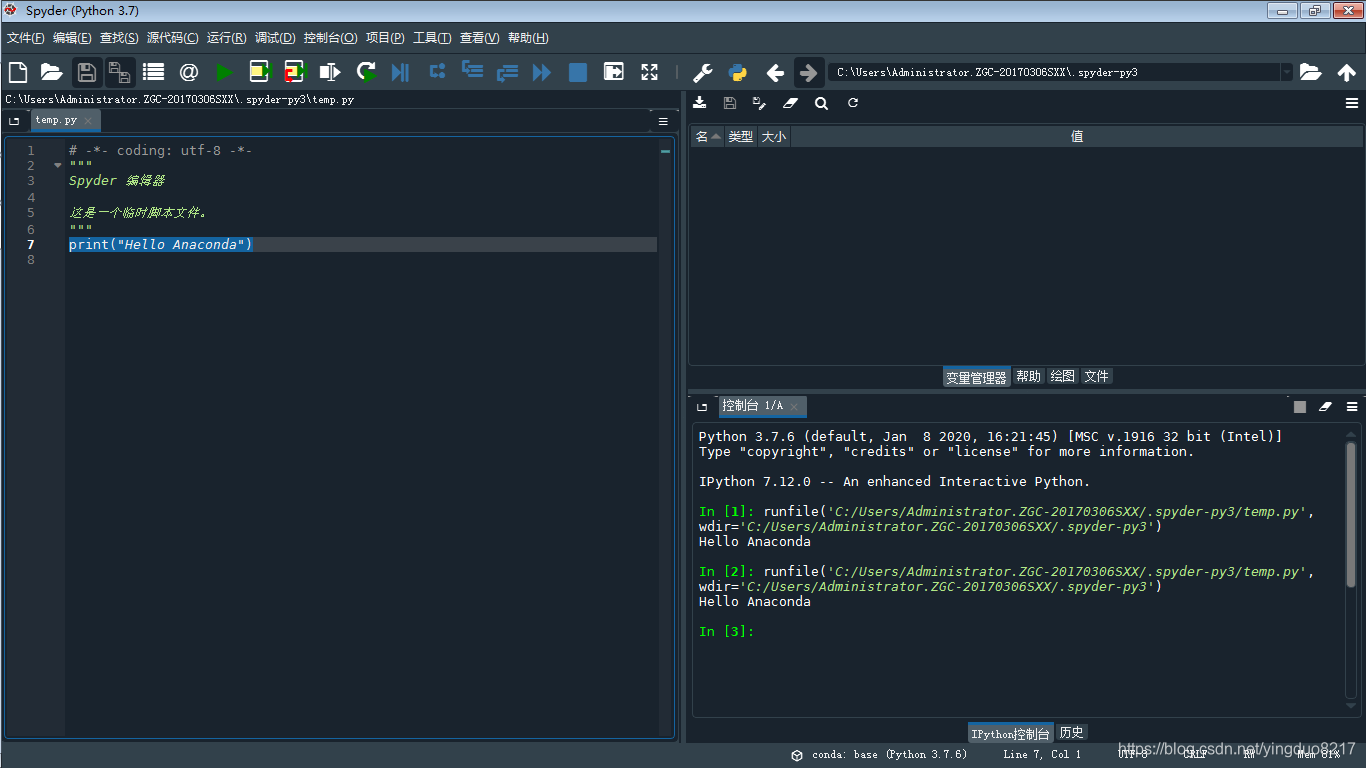Click the @ symbol finder icon
The height and width of the screenshot is (768, 1366).
189,72
